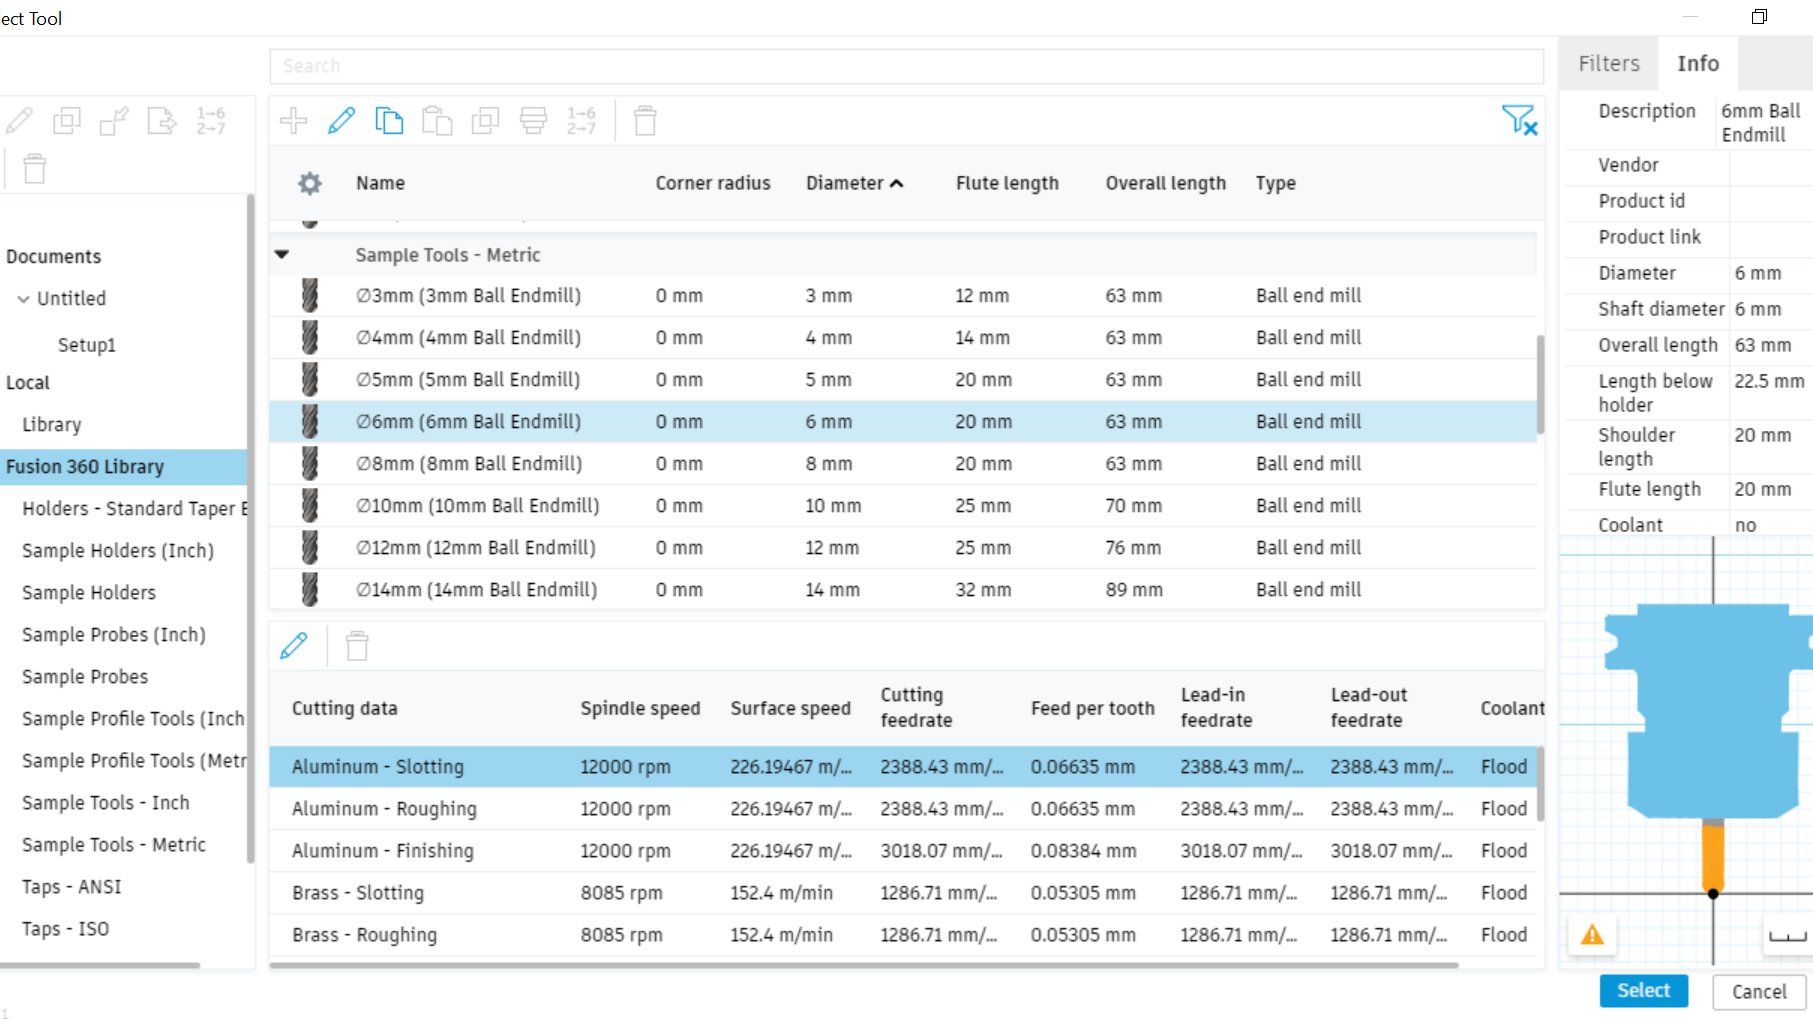This screenshot has width=1813, height=1019.
Task: Renumber tools with the 1-6 2-7 icon
Action: click(581, 120)
